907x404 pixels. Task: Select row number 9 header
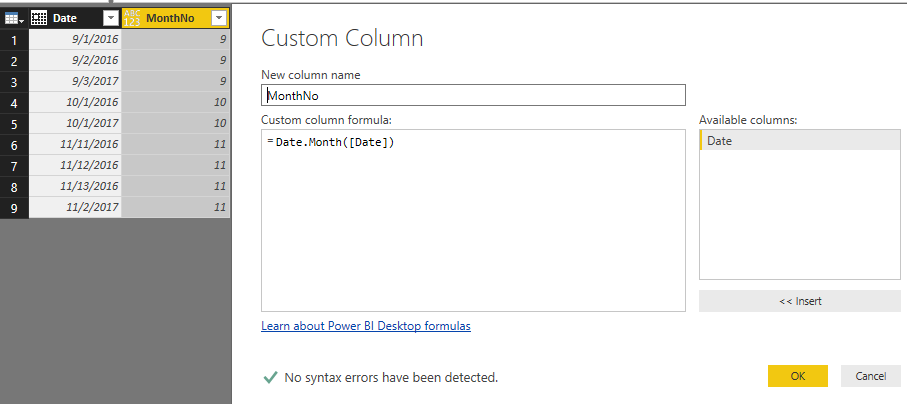(14, 207)
